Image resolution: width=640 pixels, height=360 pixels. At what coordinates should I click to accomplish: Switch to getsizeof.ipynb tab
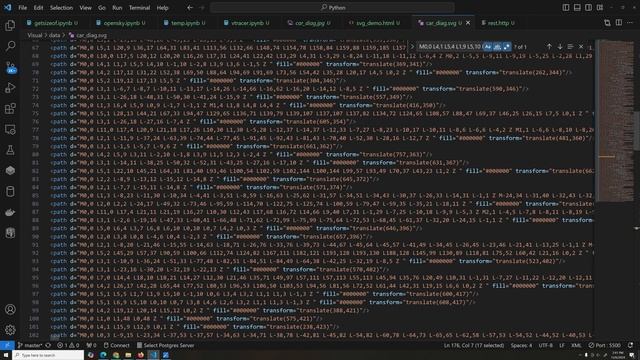point(52,23)
